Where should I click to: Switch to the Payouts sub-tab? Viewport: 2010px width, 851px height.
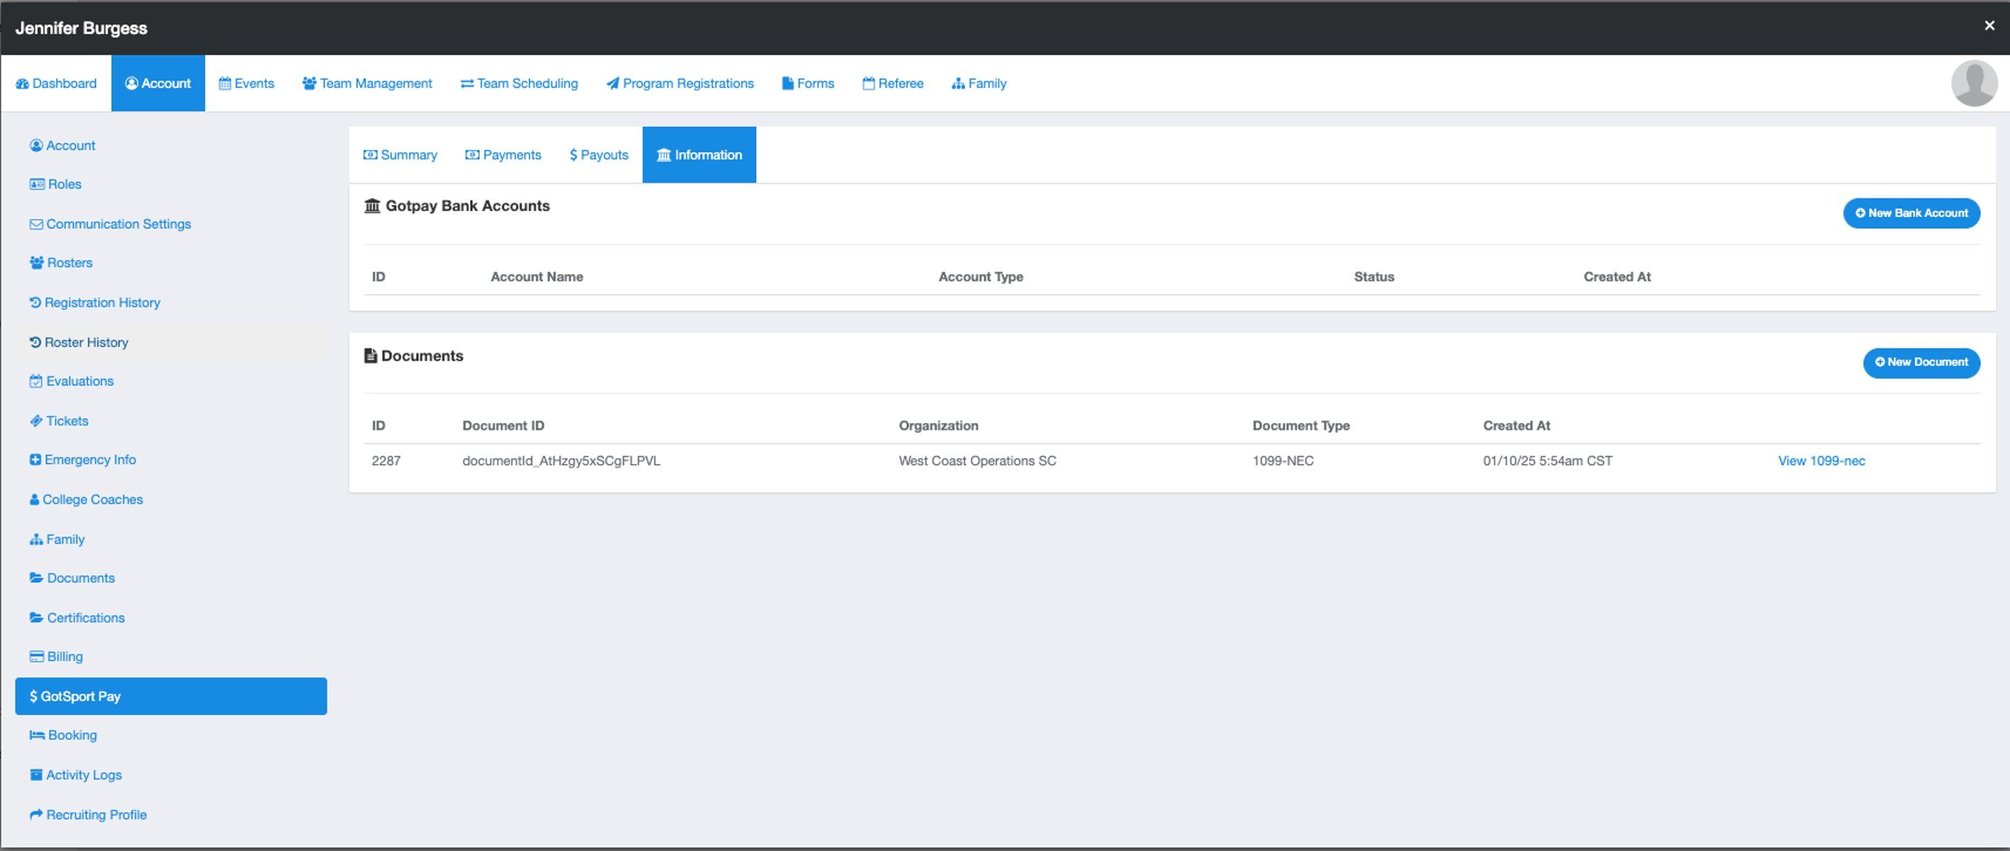click(x=599, y=155)
